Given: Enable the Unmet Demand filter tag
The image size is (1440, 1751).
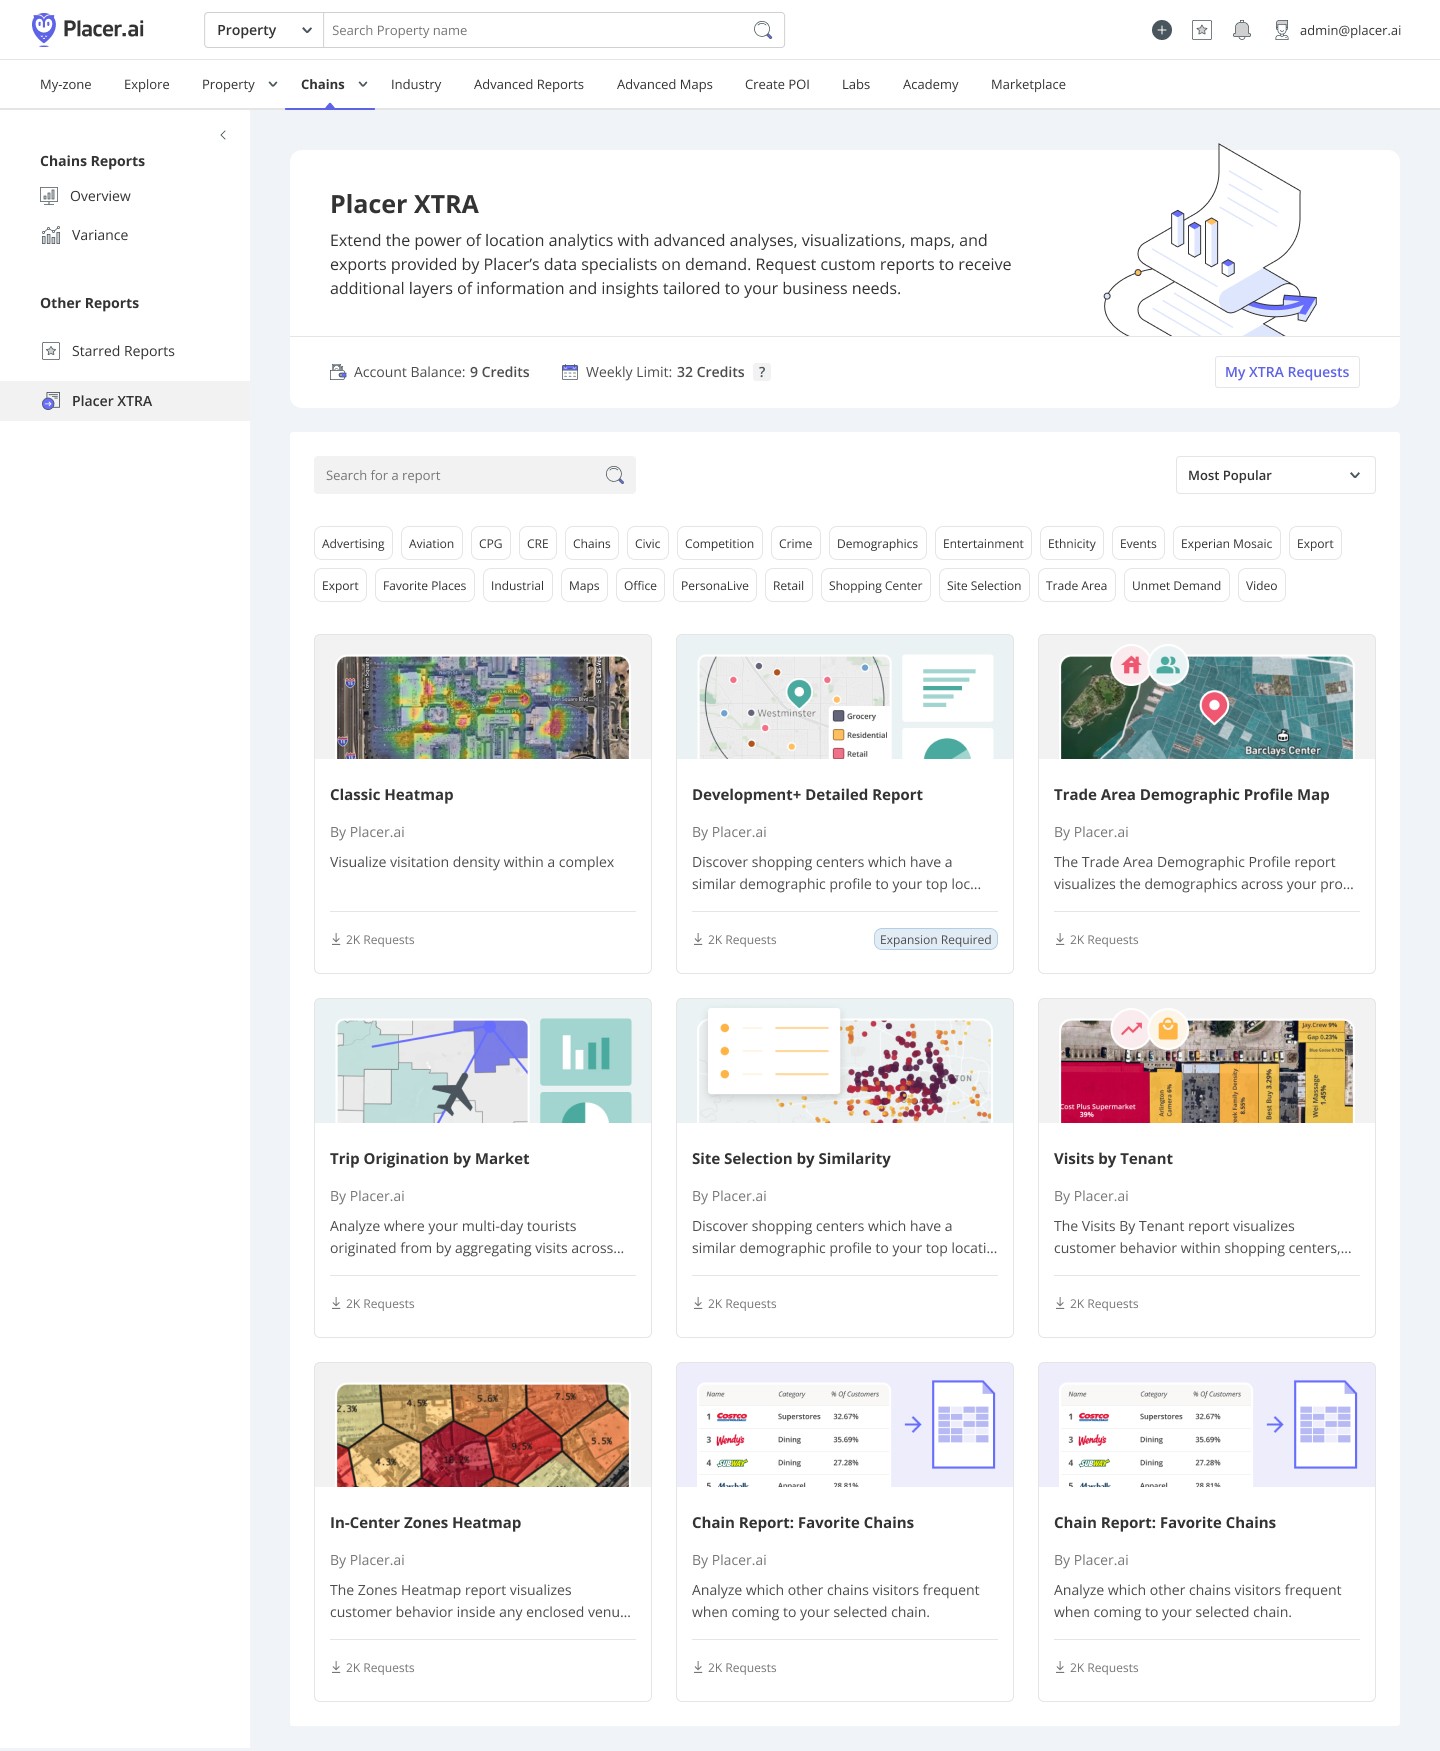Looking at the screenshot, I should point(1176,585).
